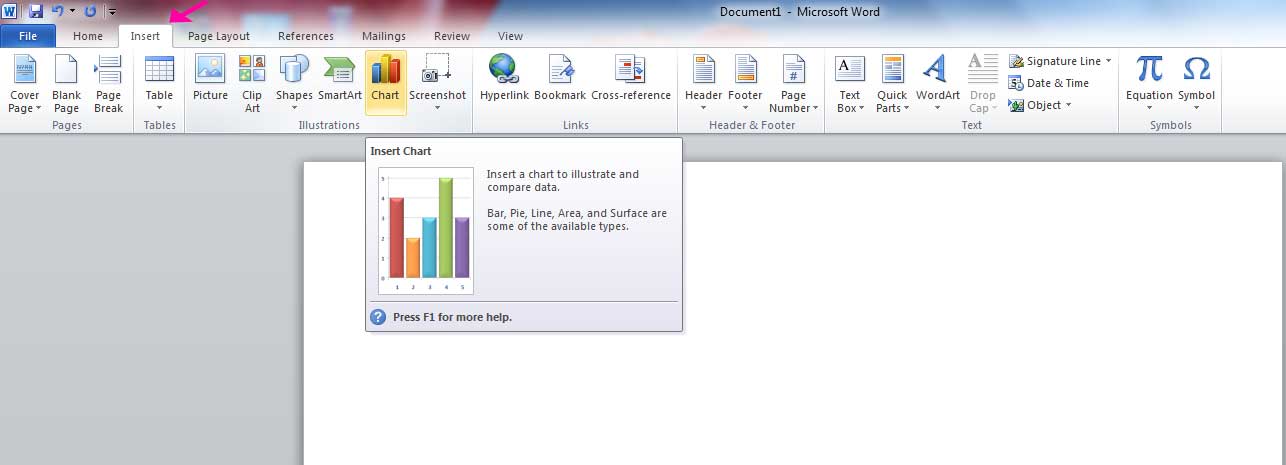The width and height of the screenshot is (1286, 465).
Task: Open the Symbol menu
Action: (1196, 84)
